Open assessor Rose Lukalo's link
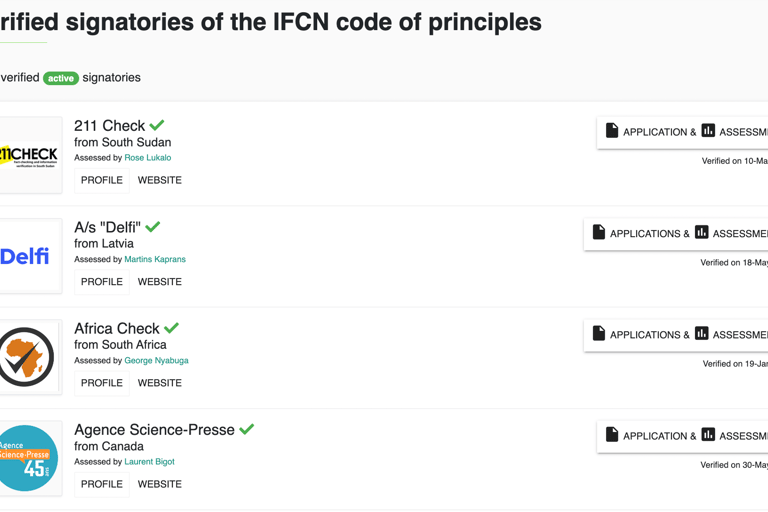The width and height of the screenshot is (768, 512). (x=148, y=158)
